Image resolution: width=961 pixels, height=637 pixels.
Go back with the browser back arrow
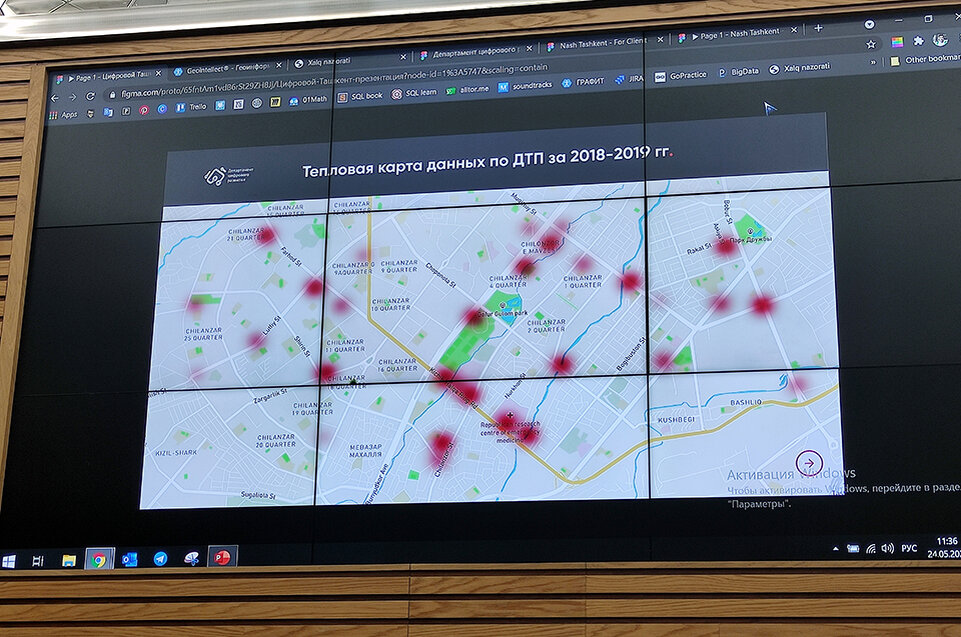click(55, 98)
